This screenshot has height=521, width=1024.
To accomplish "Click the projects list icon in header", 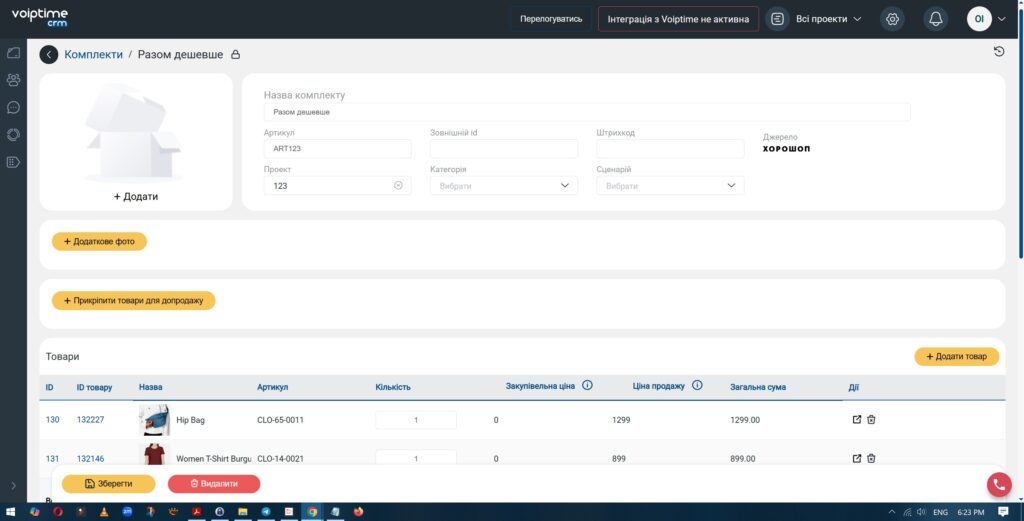I will (777, 19).
